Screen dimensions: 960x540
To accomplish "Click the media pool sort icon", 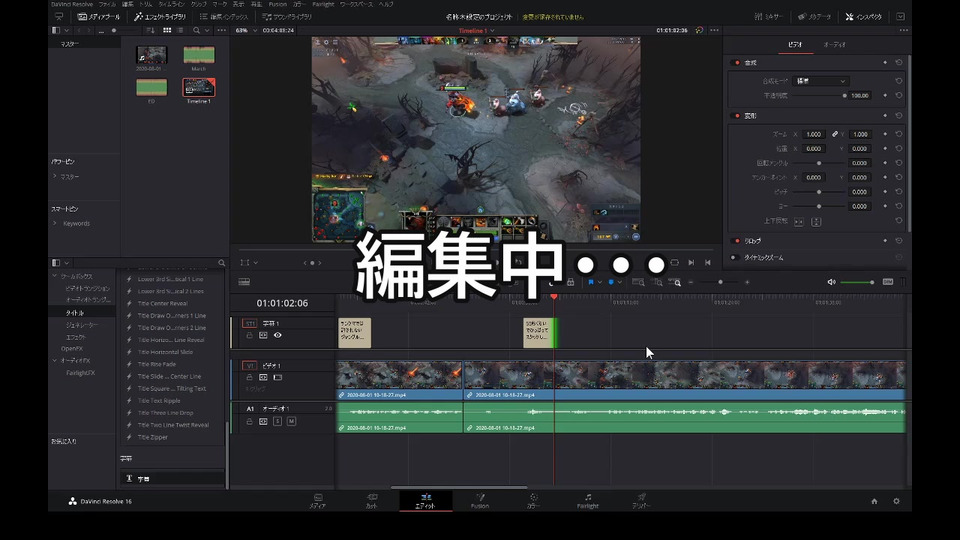I will 150,30.
